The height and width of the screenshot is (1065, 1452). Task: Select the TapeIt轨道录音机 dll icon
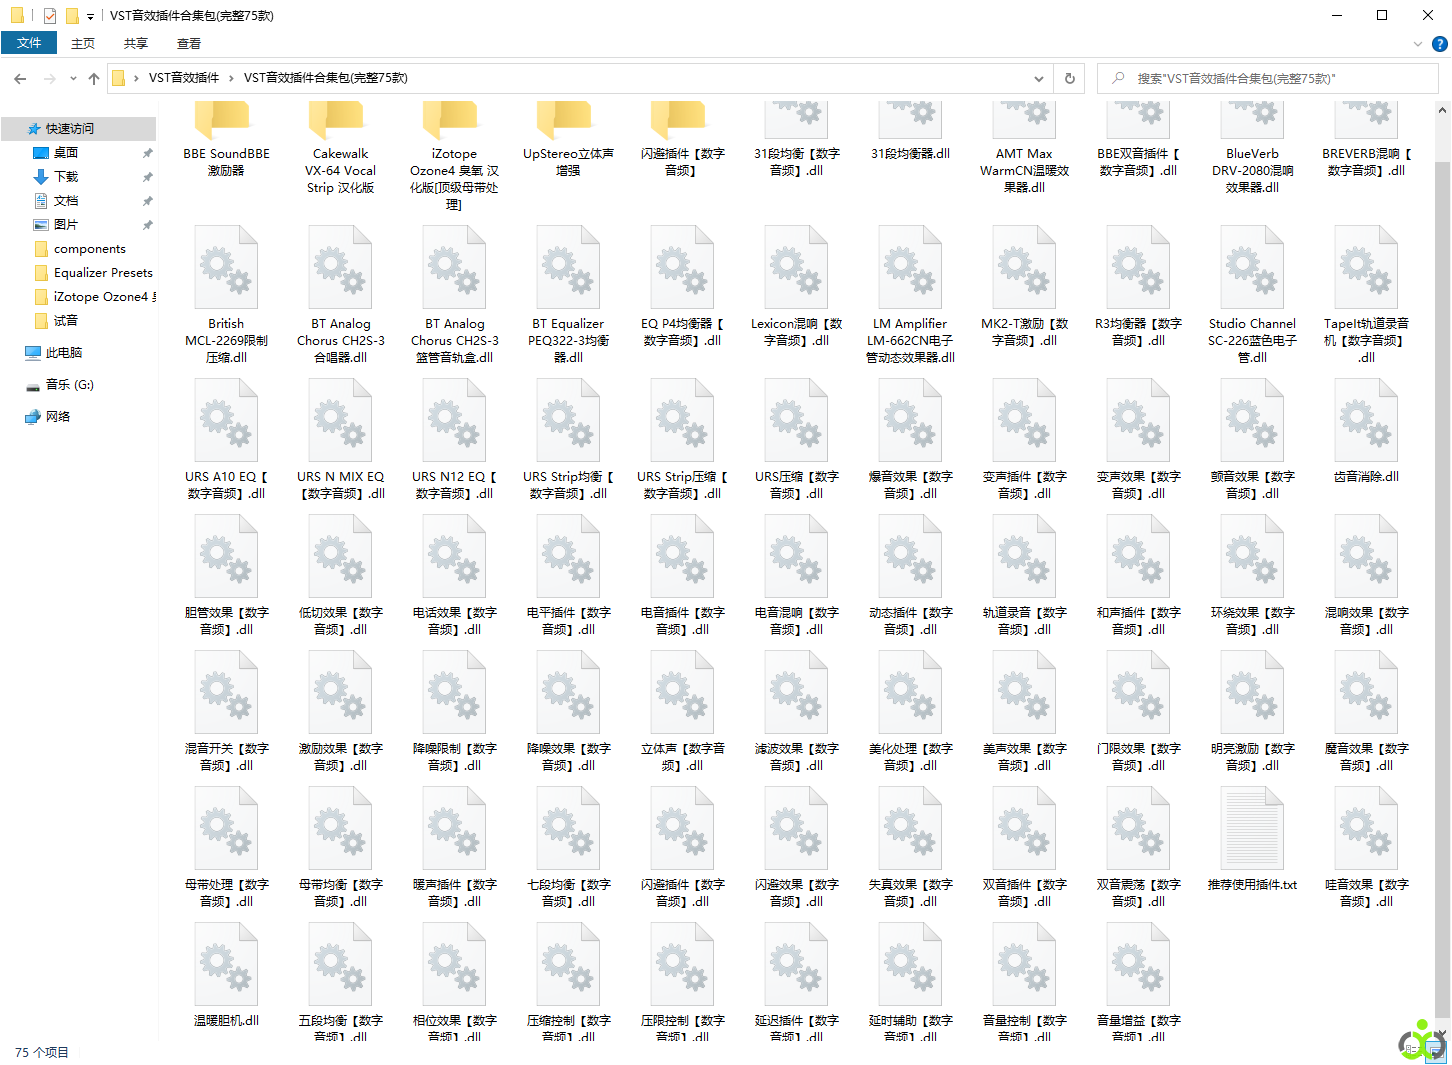[x=1366, y=267]
